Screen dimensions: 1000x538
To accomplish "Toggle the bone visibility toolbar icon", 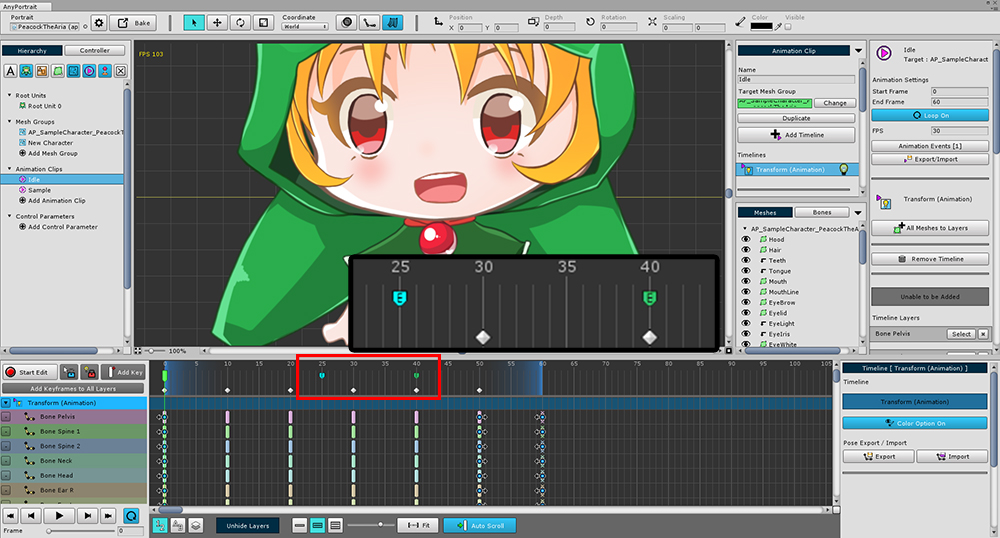I will (x=369, y=23).
